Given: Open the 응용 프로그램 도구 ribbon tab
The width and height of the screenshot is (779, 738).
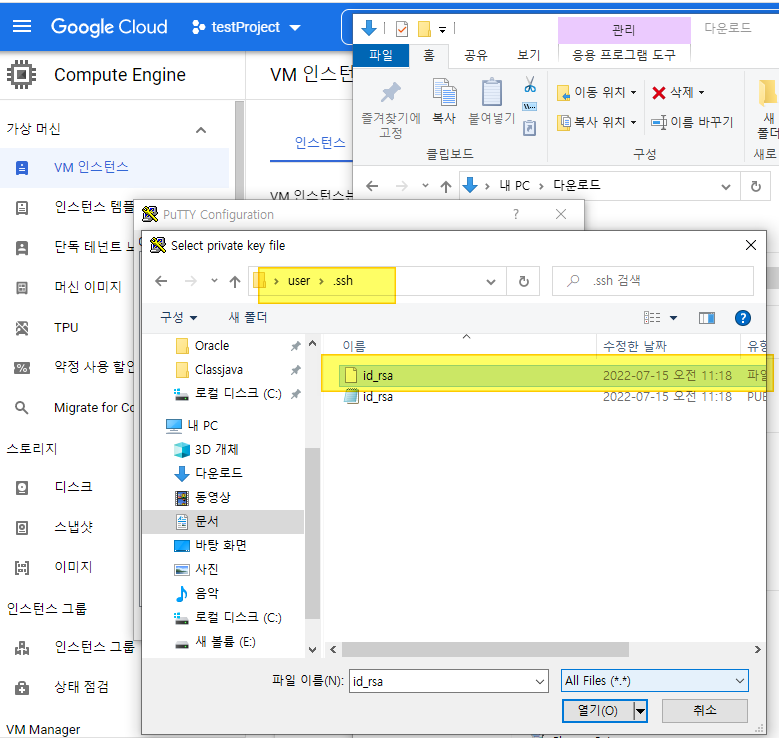Looking at the screenshot, I should pos(624,55).
